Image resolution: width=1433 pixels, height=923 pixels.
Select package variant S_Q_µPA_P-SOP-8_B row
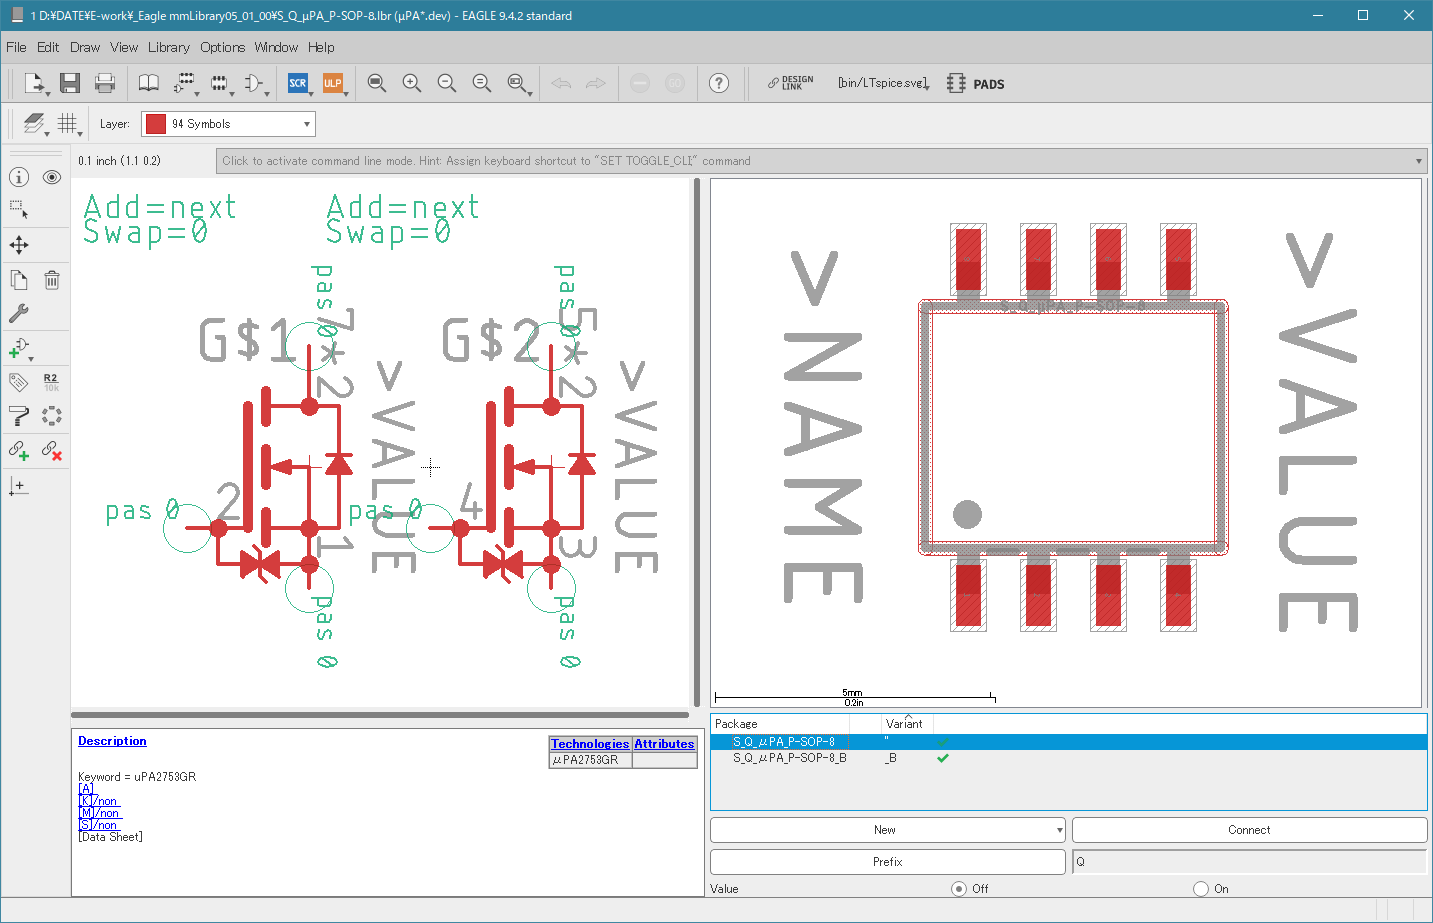[1068, 758]
